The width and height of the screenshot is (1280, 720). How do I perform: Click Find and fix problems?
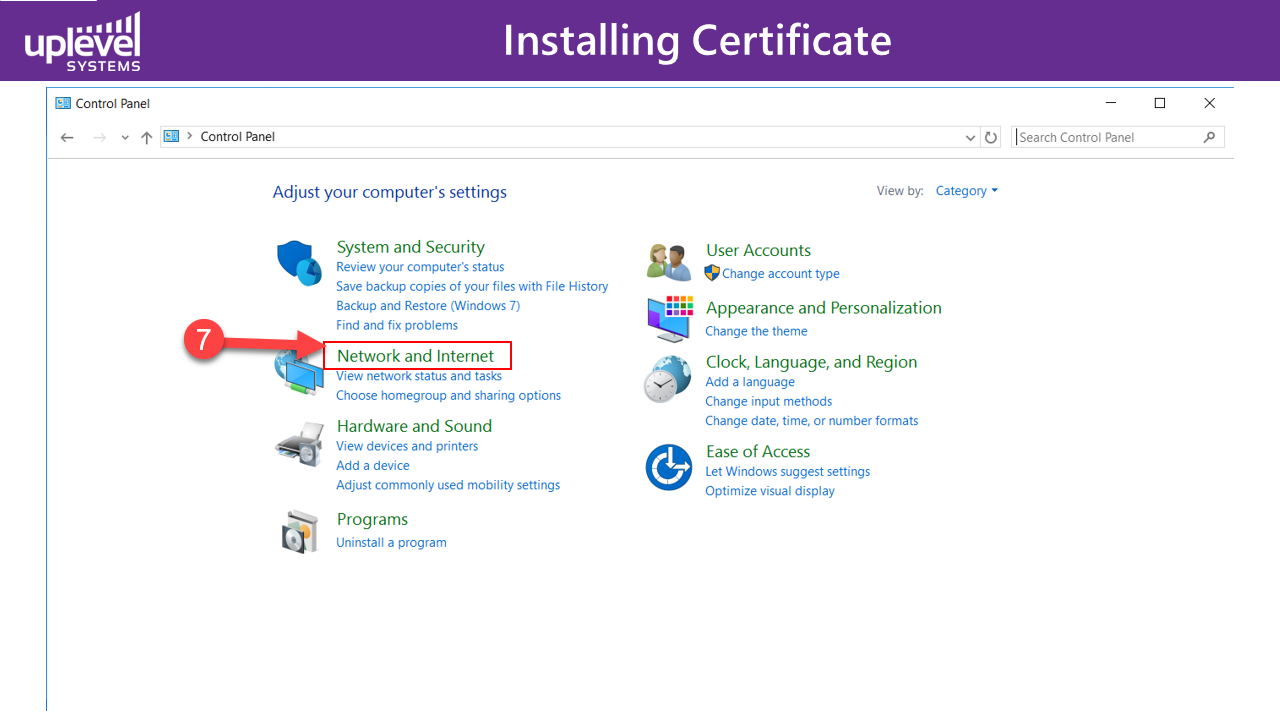tap(397, 325)
